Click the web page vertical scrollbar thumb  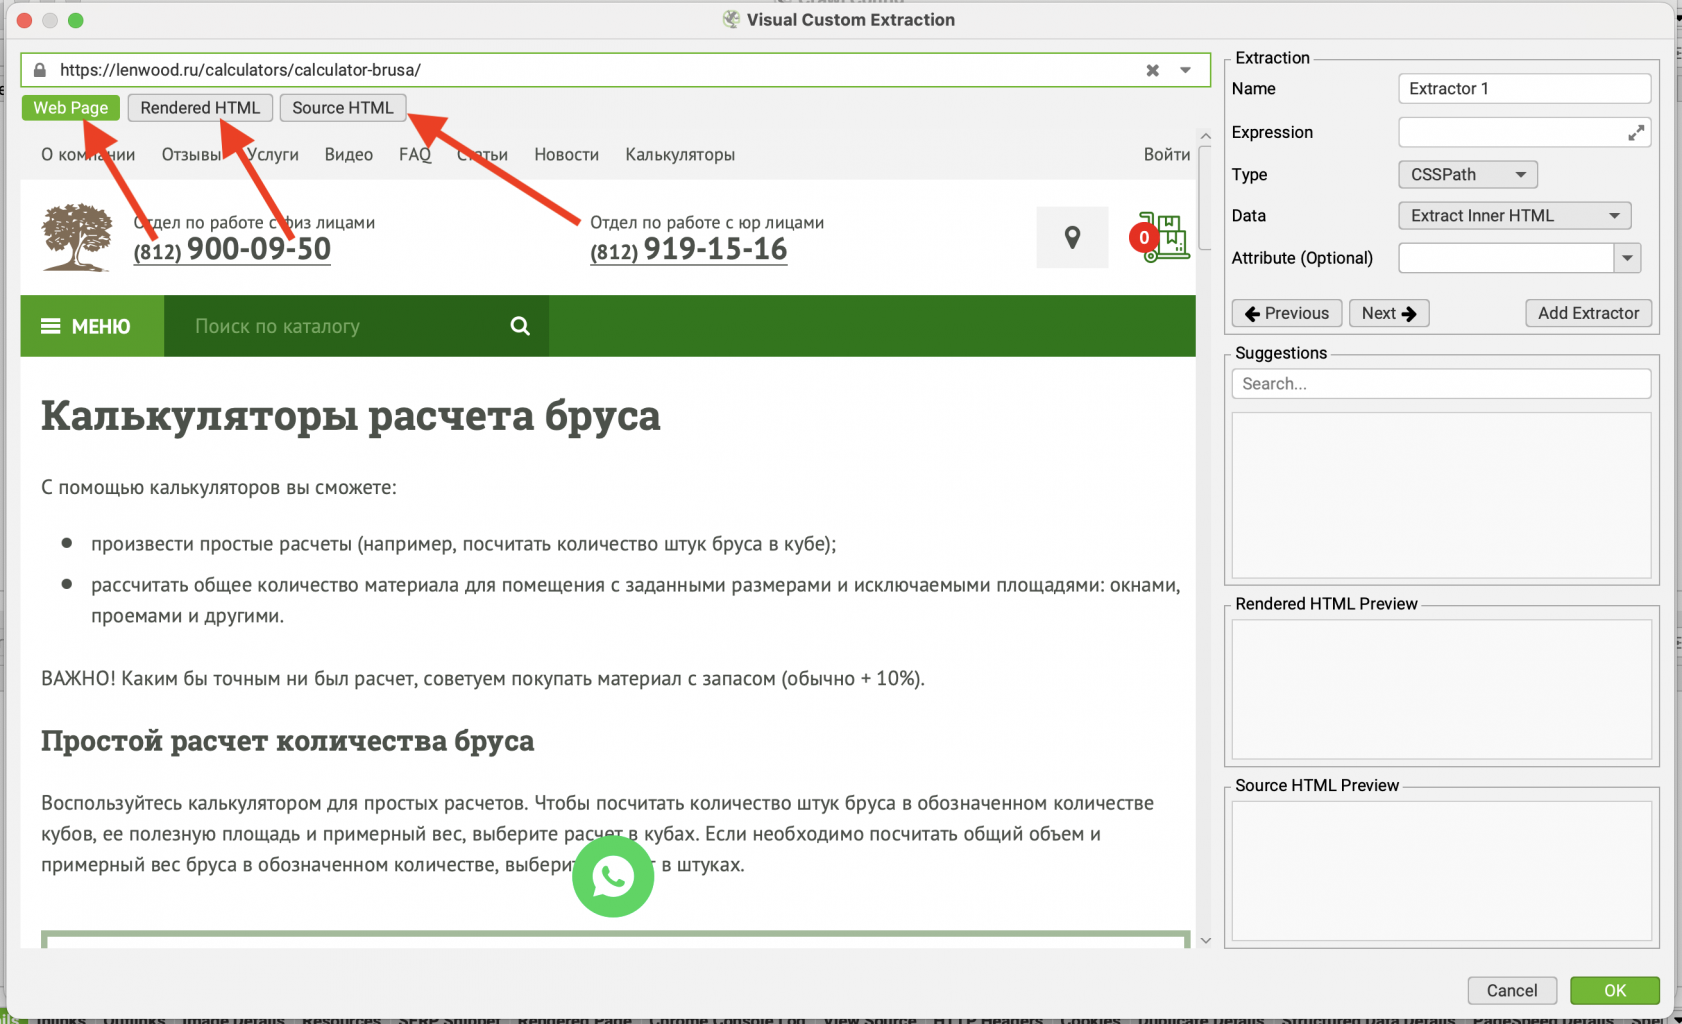tap(1205, 198)
